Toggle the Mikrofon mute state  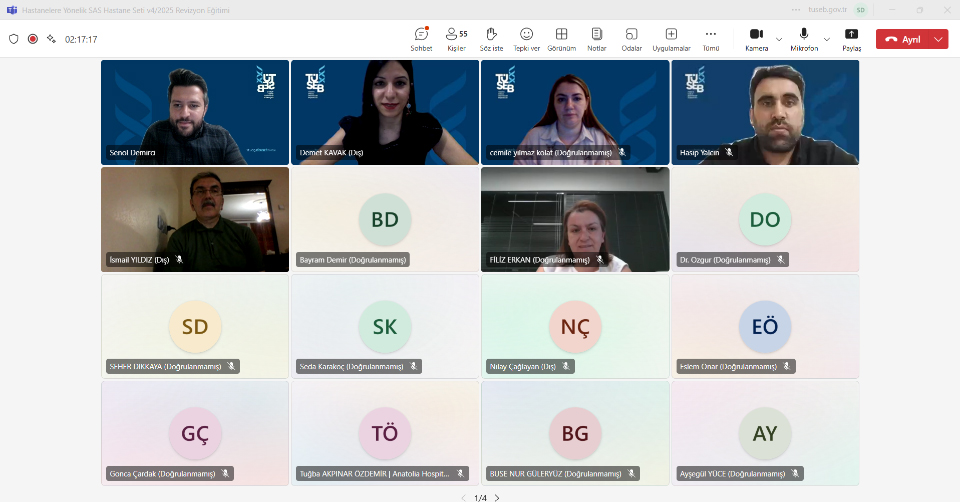(804, 39)
